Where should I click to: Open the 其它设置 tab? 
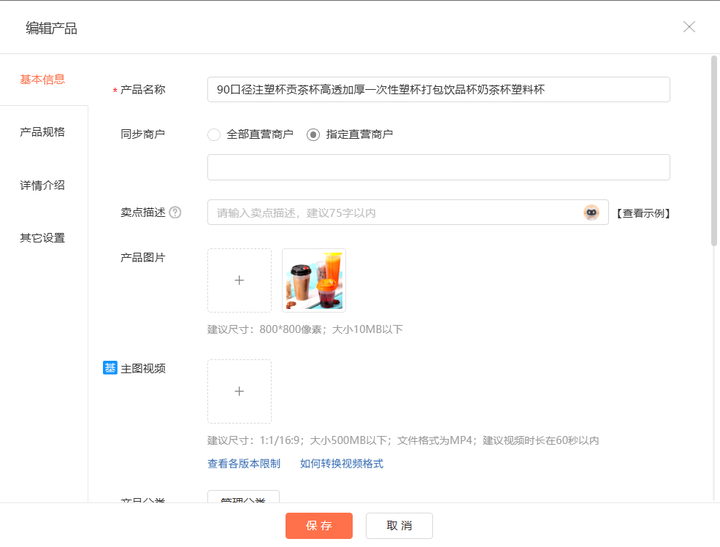pyautogui.click(x=43, y=238)
